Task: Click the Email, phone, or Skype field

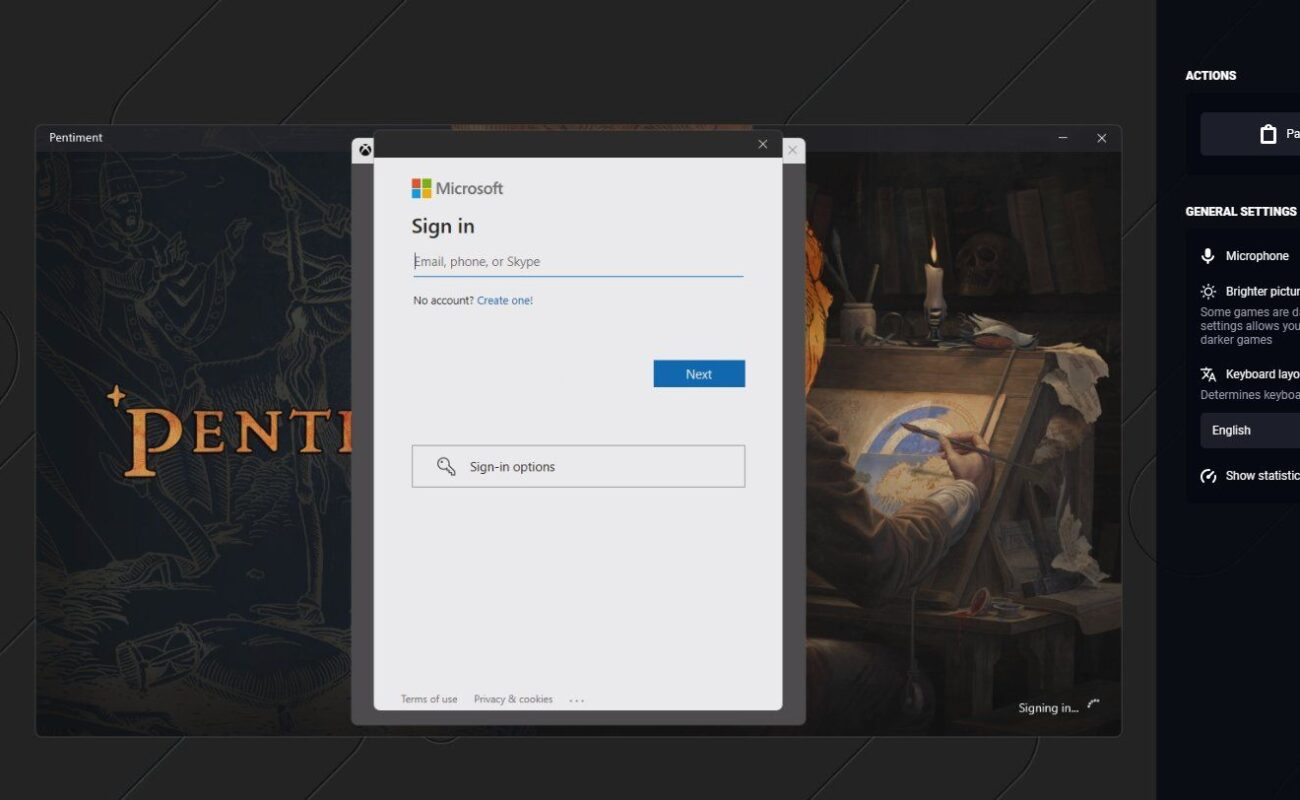Action: (578, 262)
